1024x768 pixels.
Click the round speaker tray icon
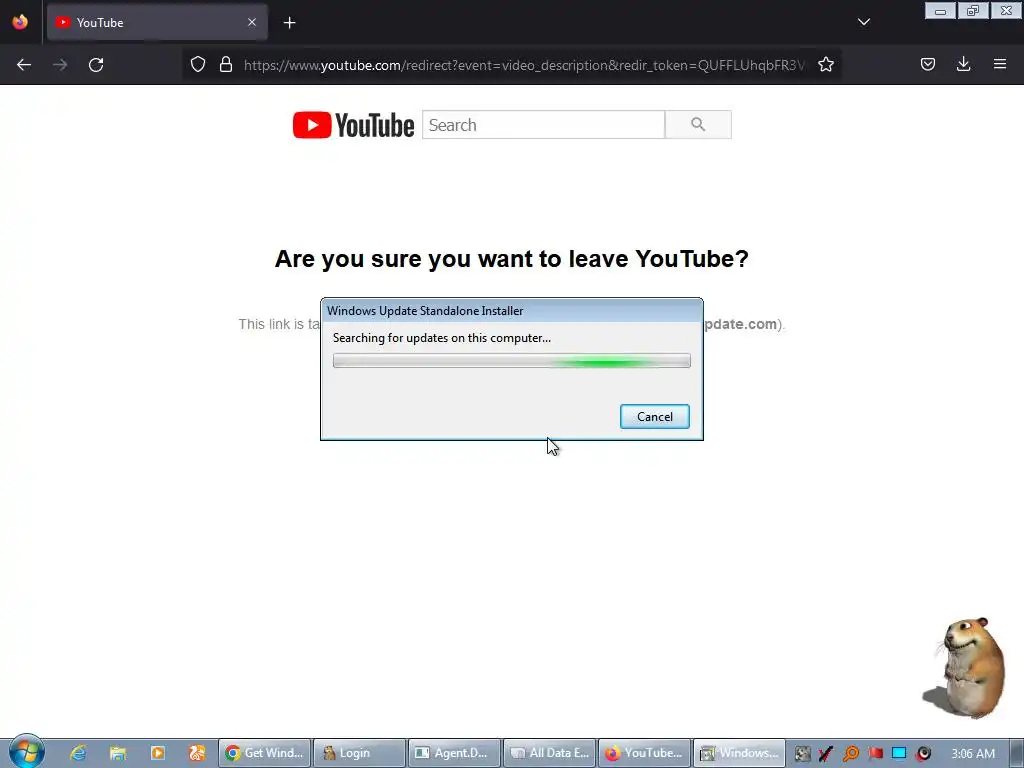923,754
